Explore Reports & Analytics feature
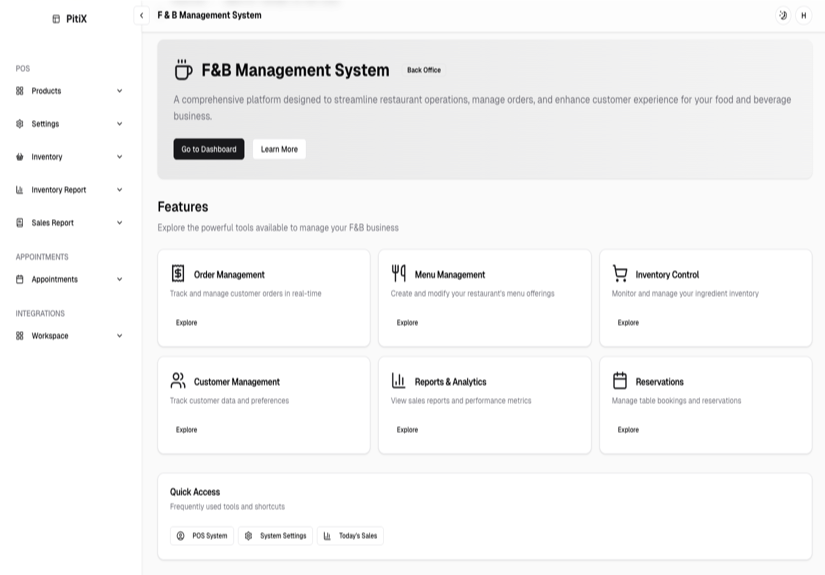825x575 pixels. (407, 430)
